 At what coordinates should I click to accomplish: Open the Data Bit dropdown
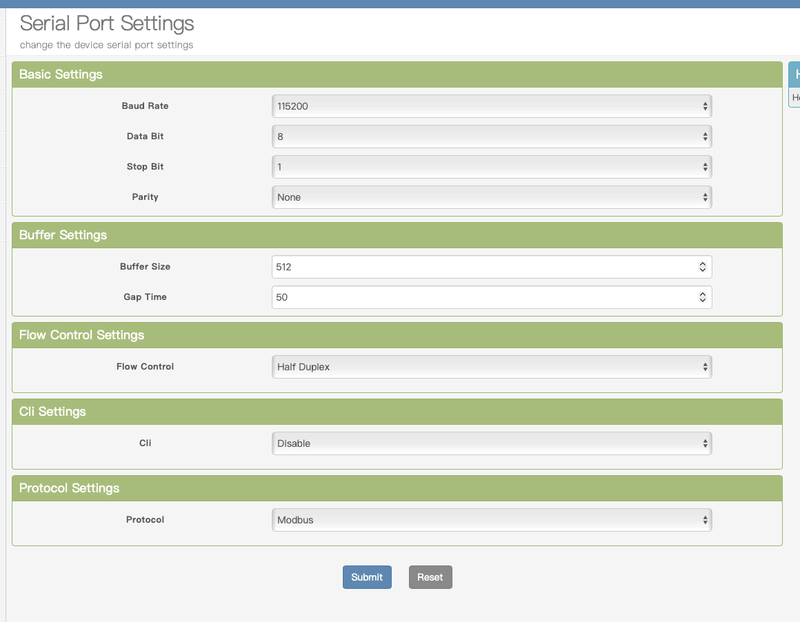(x=491, y=136)
